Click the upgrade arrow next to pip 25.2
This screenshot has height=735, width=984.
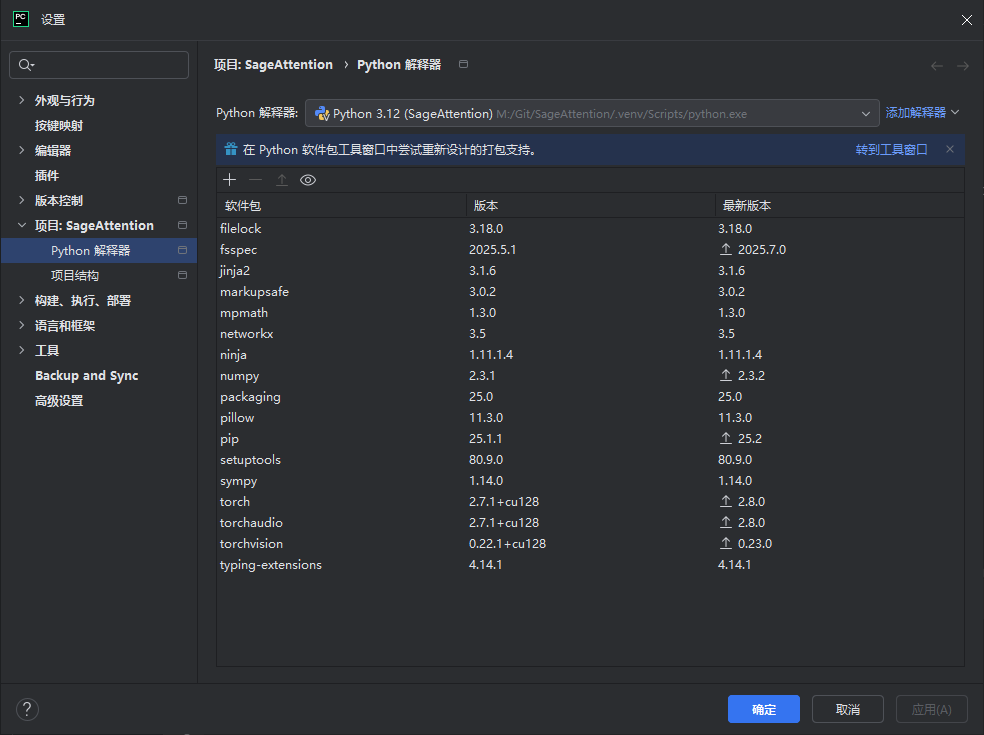[x=726, y=438]
